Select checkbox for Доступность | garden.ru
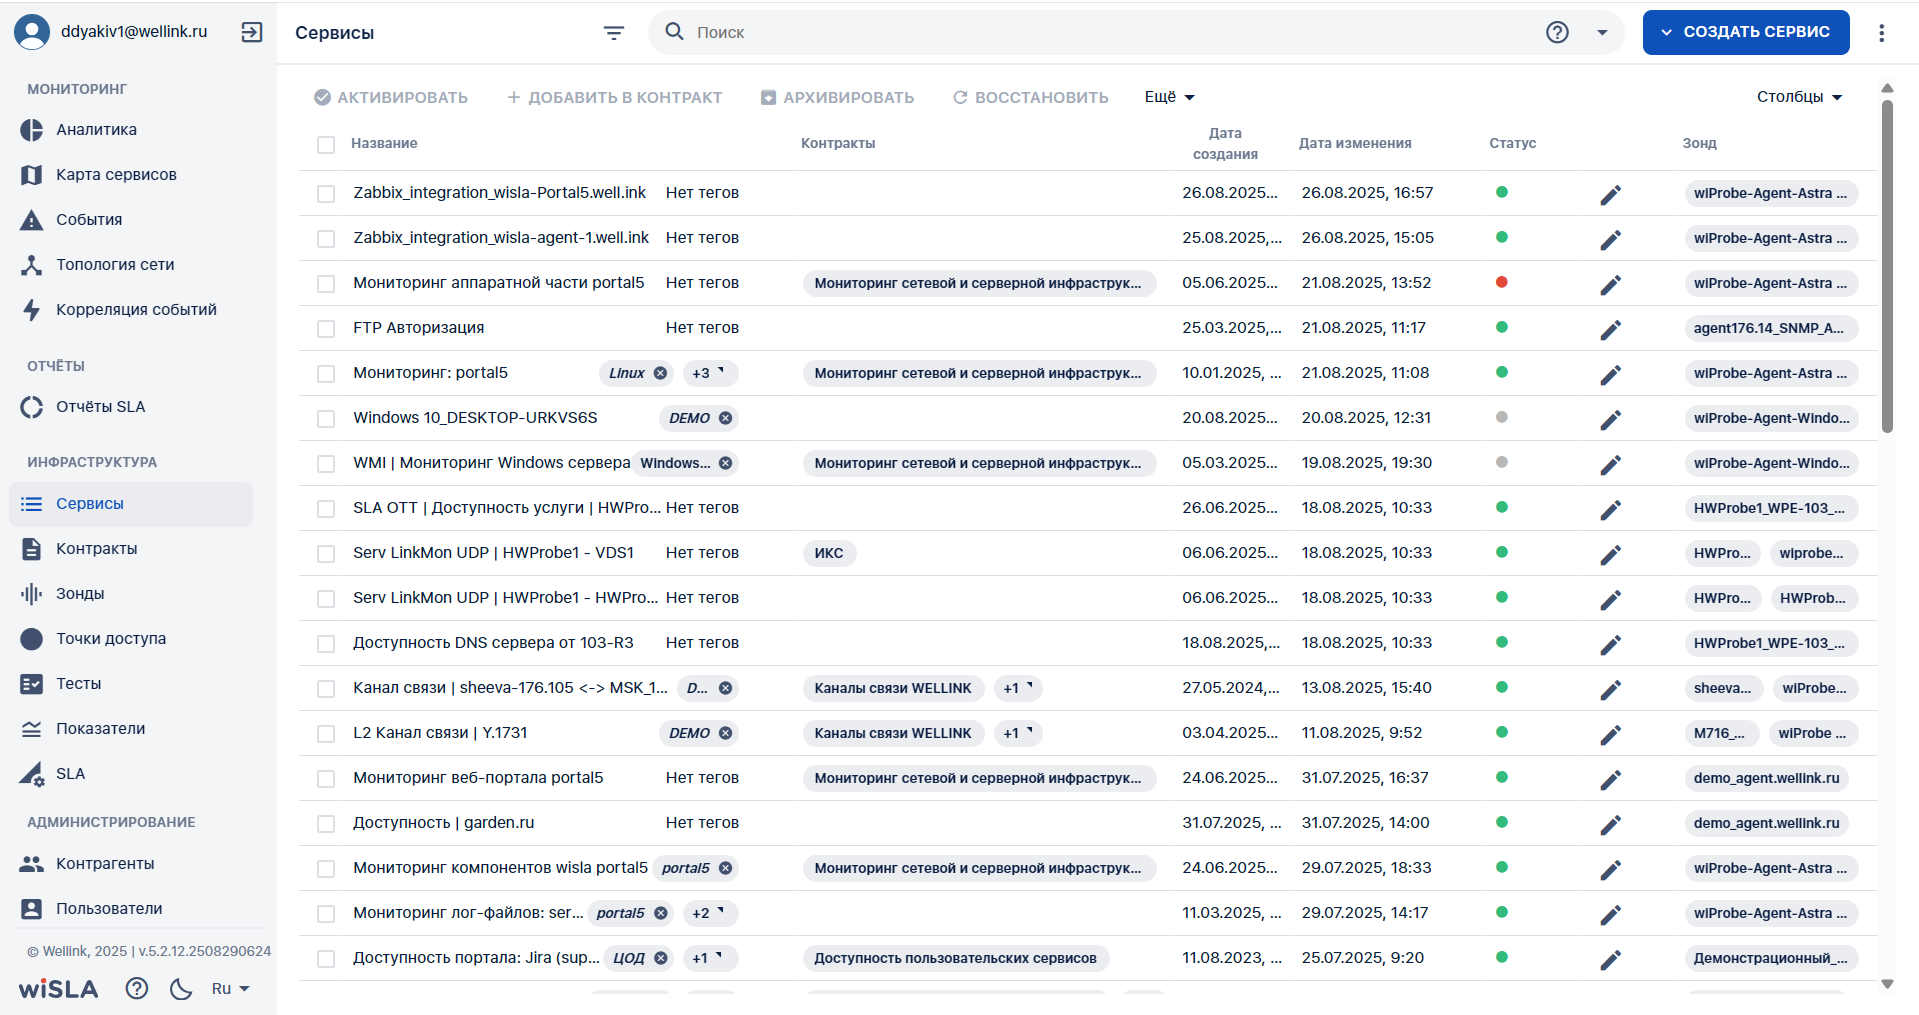This screenshot has height=1015, width=1919. pyautogui.click(x=326, y=824)
